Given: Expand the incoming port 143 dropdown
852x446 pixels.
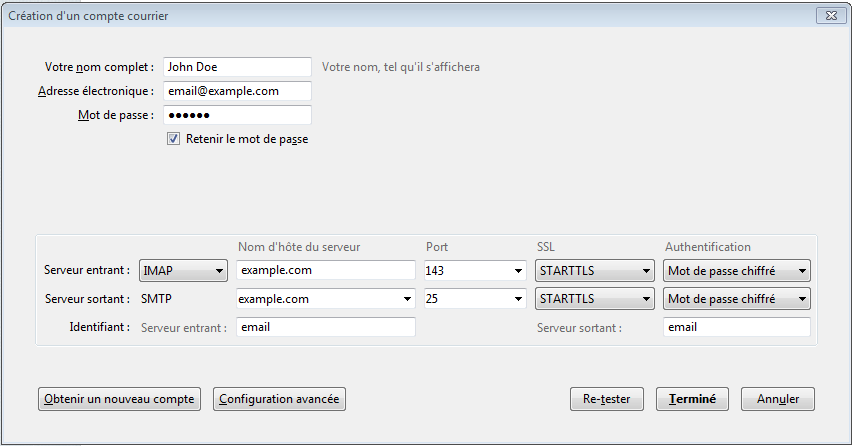Looking at the screenshot, I should (x=518, y=270).
